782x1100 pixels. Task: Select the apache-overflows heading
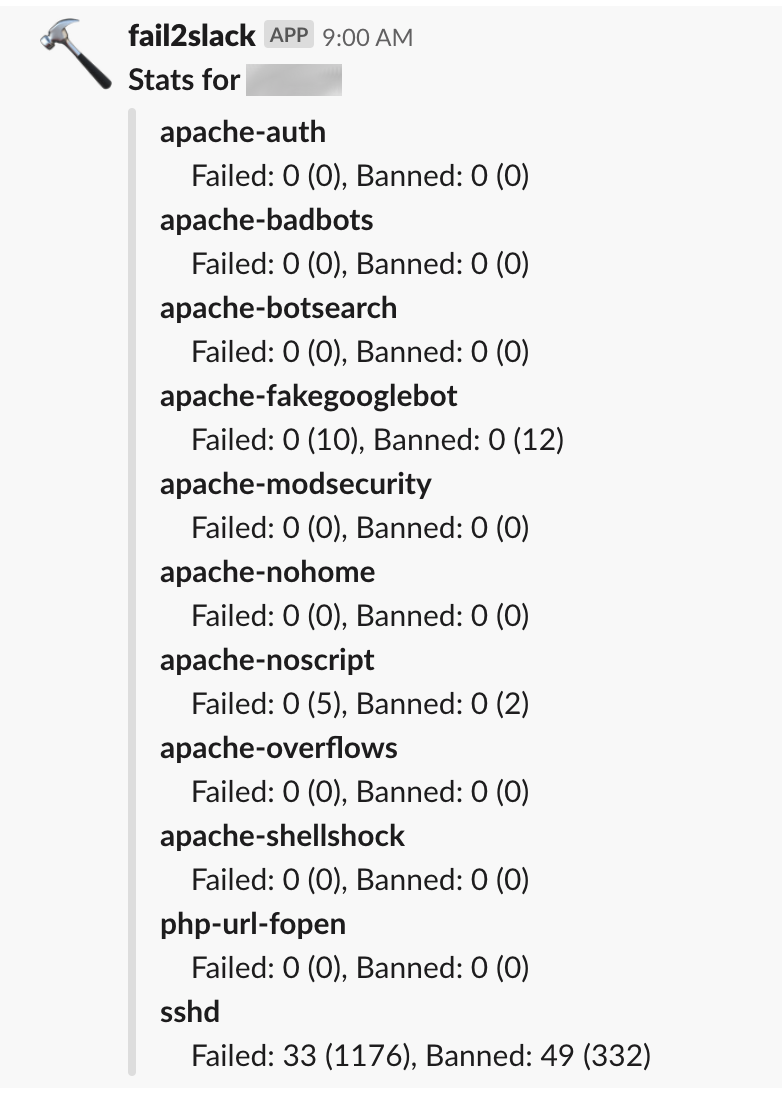[278, 748]
